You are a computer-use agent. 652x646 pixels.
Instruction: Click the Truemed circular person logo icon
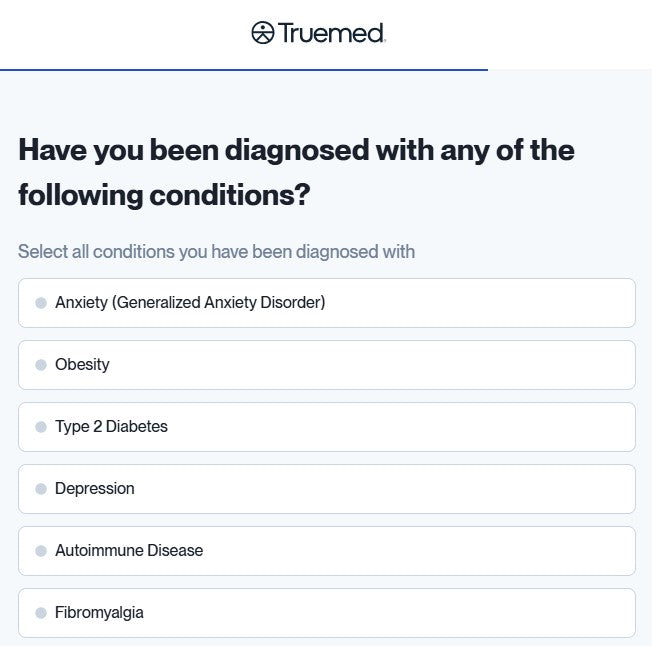(x=262, y=33)
